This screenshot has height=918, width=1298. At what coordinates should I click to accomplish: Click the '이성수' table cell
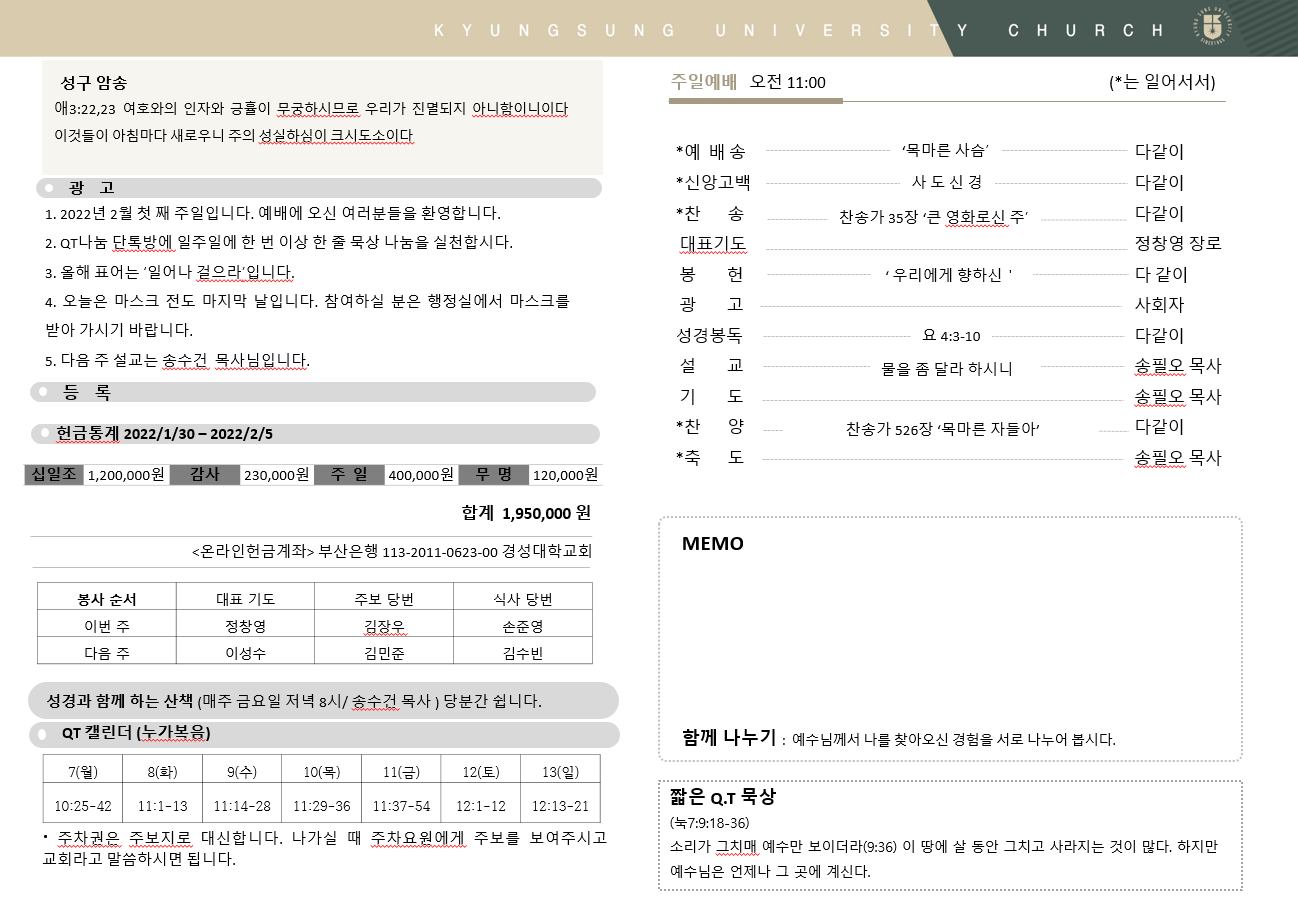(x=246, y=653)
